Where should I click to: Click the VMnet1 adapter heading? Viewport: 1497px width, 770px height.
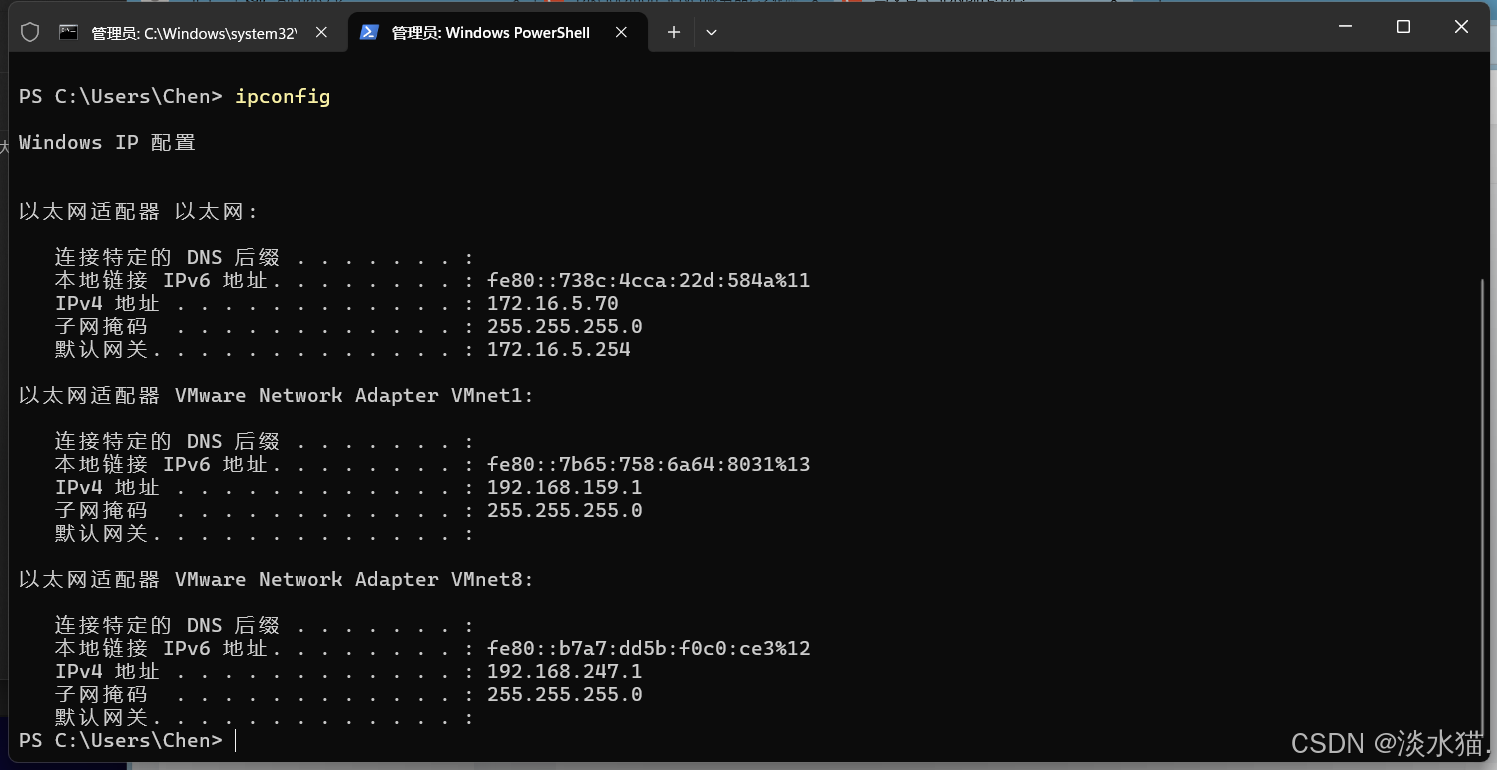point(276,395)
